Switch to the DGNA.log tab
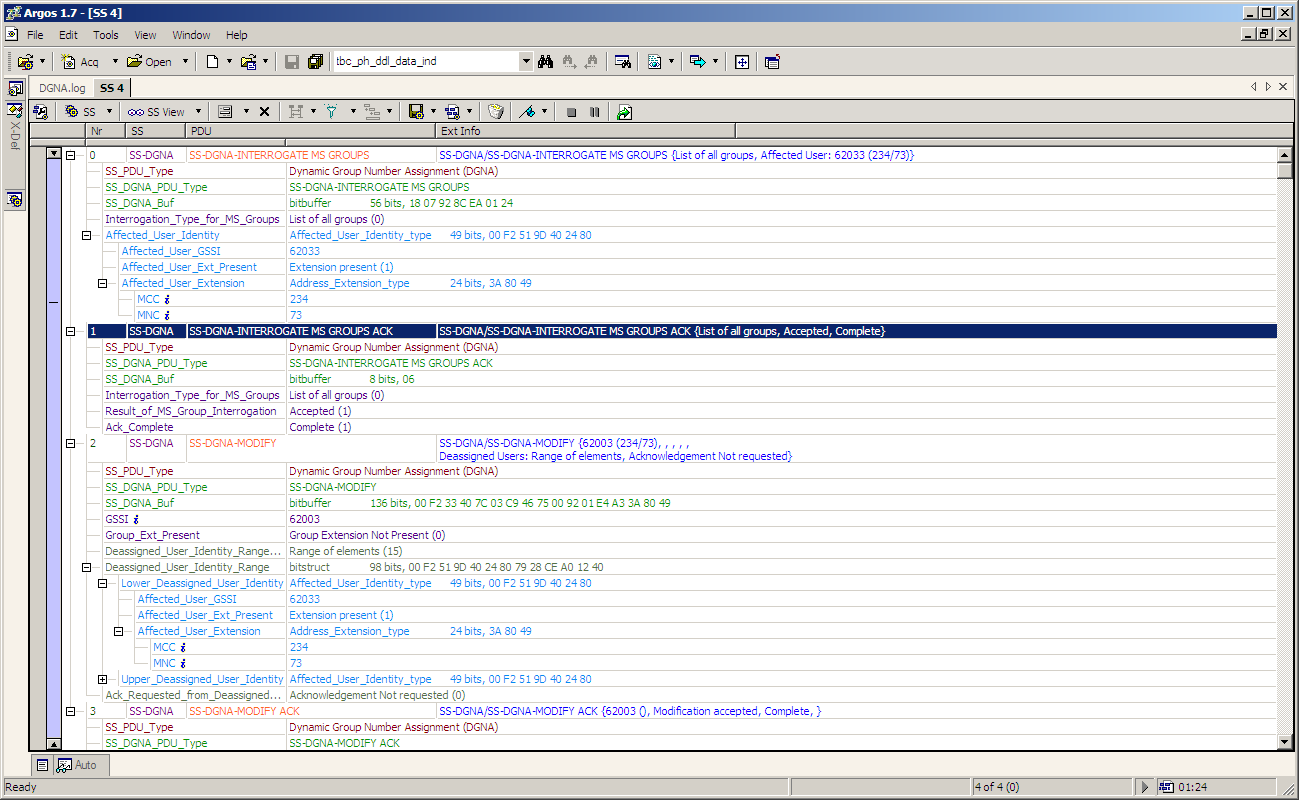Screen dimensions: 1299x800 click(62, 88)
